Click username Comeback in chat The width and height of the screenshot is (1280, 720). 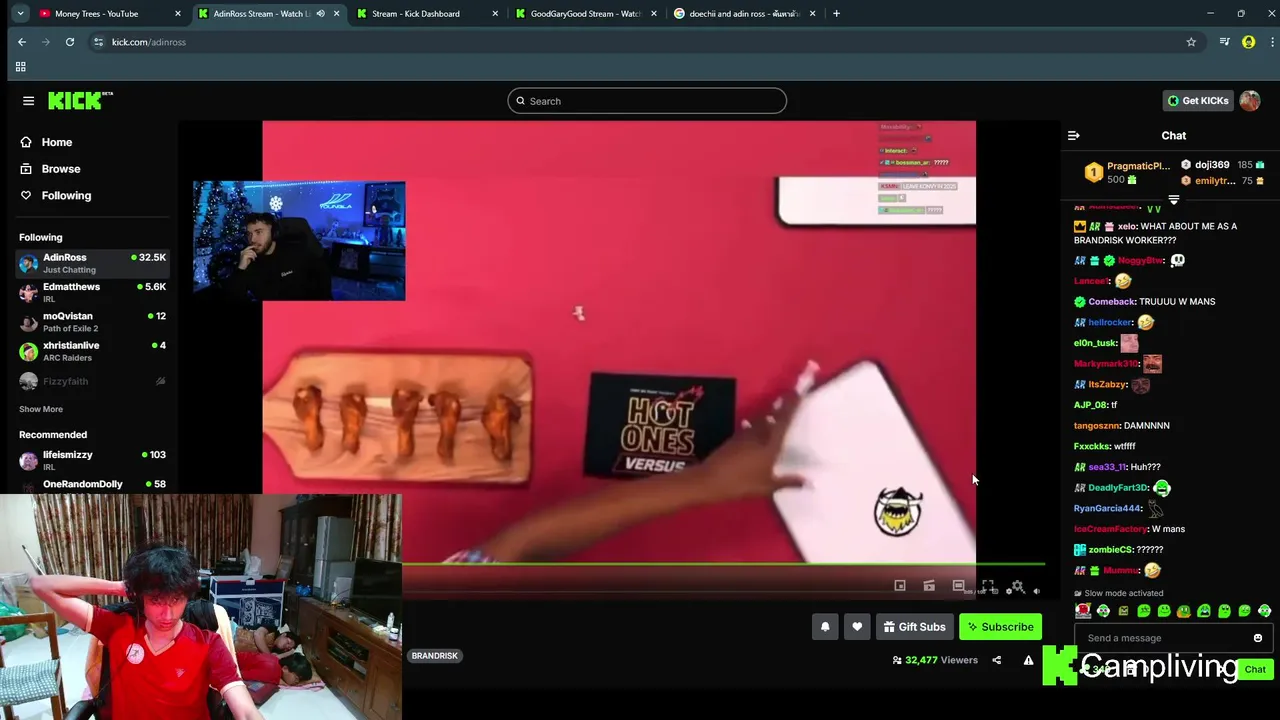1110,302
